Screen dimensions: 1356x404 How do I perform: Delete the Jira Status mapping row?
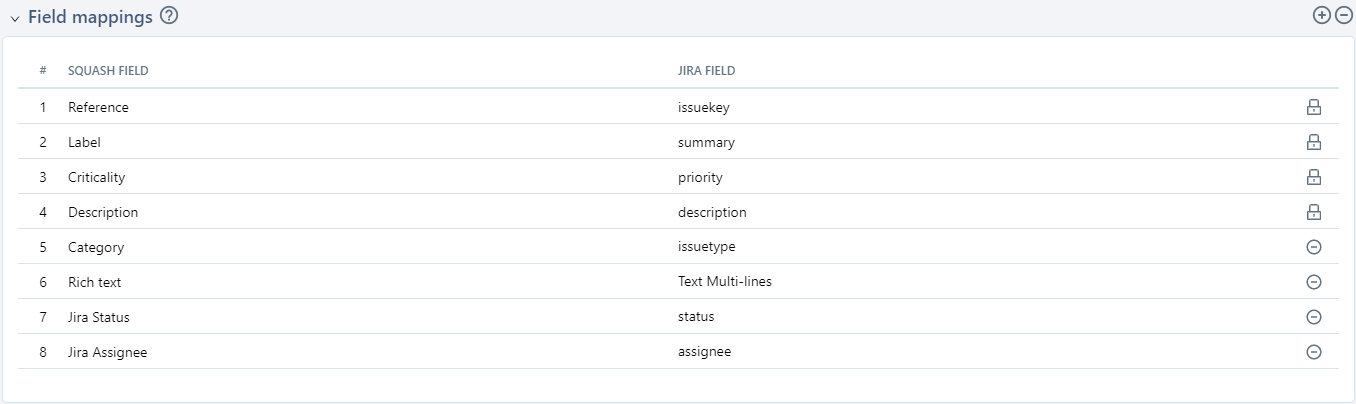[1314, 317]
